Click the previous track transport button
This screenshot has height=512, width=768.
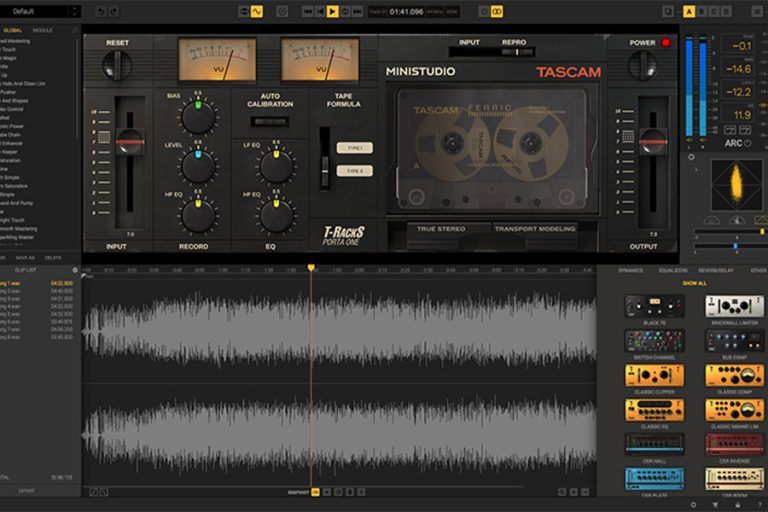pos(320,11)
